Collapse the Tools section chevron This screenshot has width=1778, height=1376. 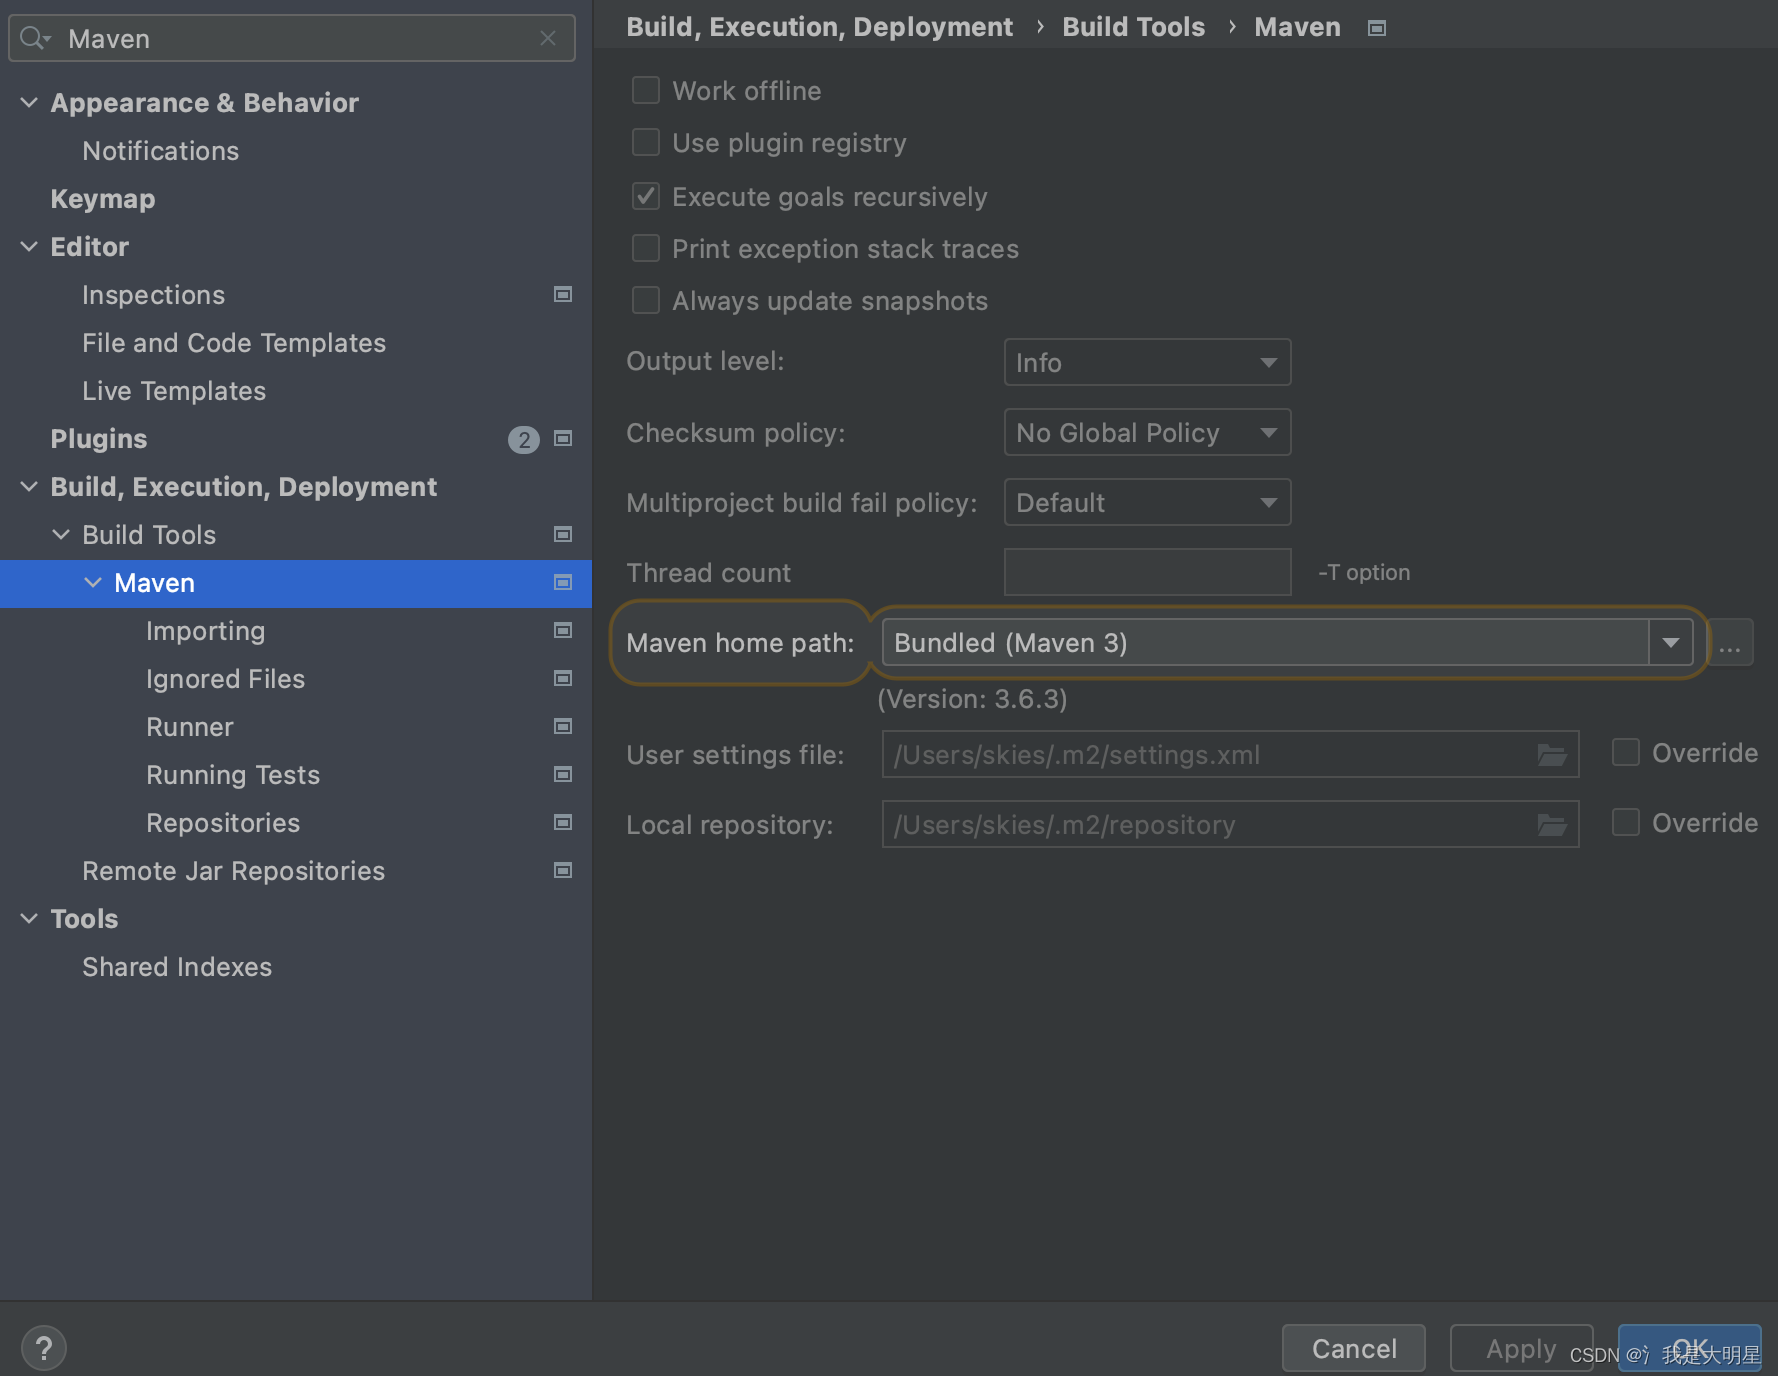click(29, 918)
